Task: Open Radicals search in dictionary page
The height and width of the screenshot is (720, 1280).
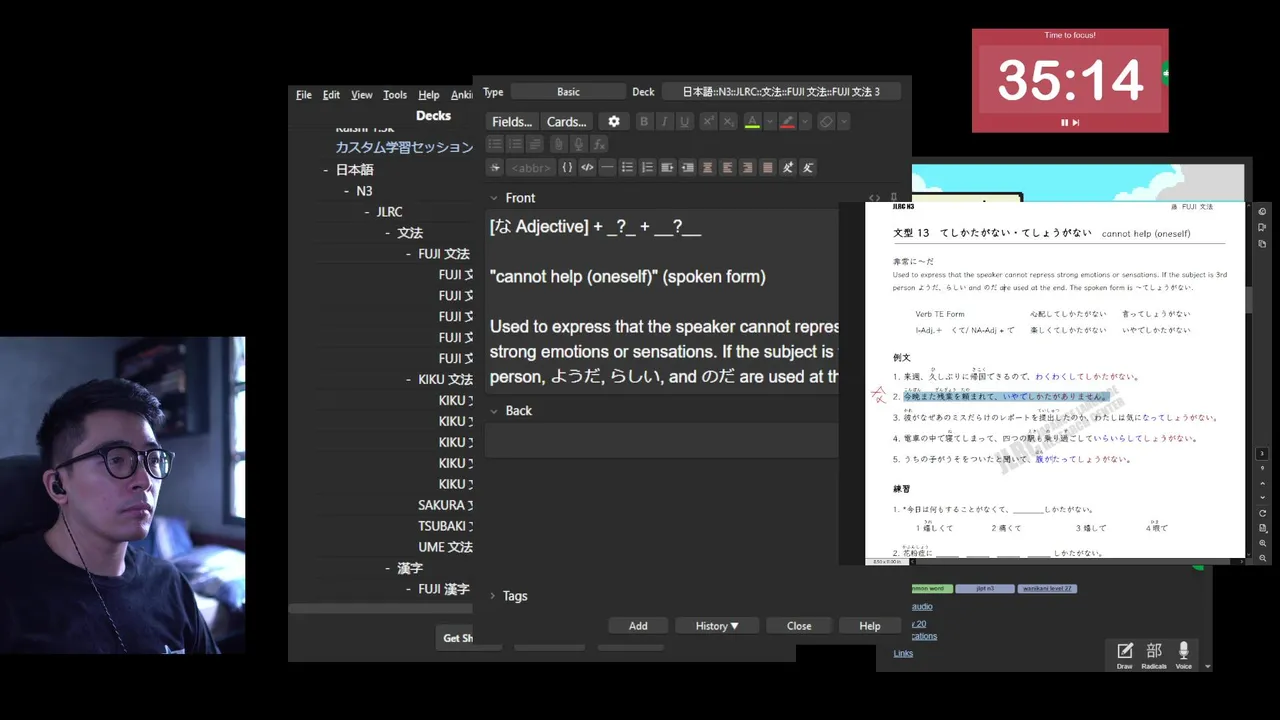Action: coord(1154,655)
